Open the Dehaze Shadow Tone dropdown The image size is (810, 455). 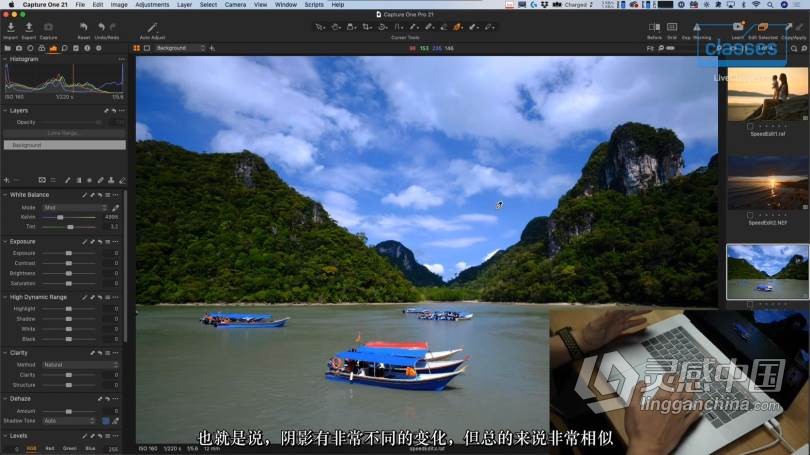pos(69,421)
